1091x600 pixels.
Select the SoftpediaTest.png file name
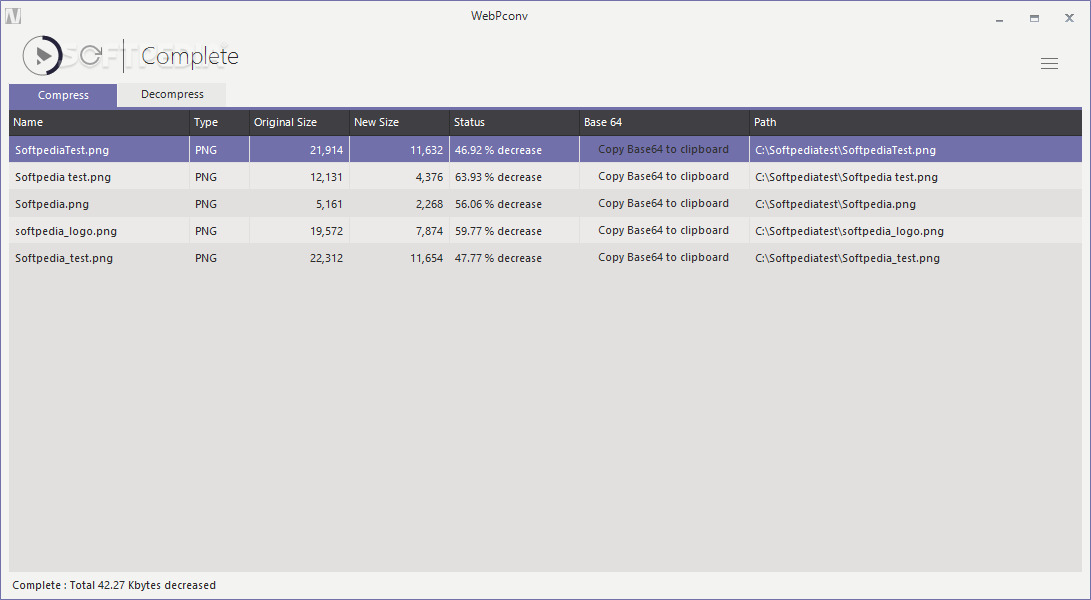(x=62, y=150)
